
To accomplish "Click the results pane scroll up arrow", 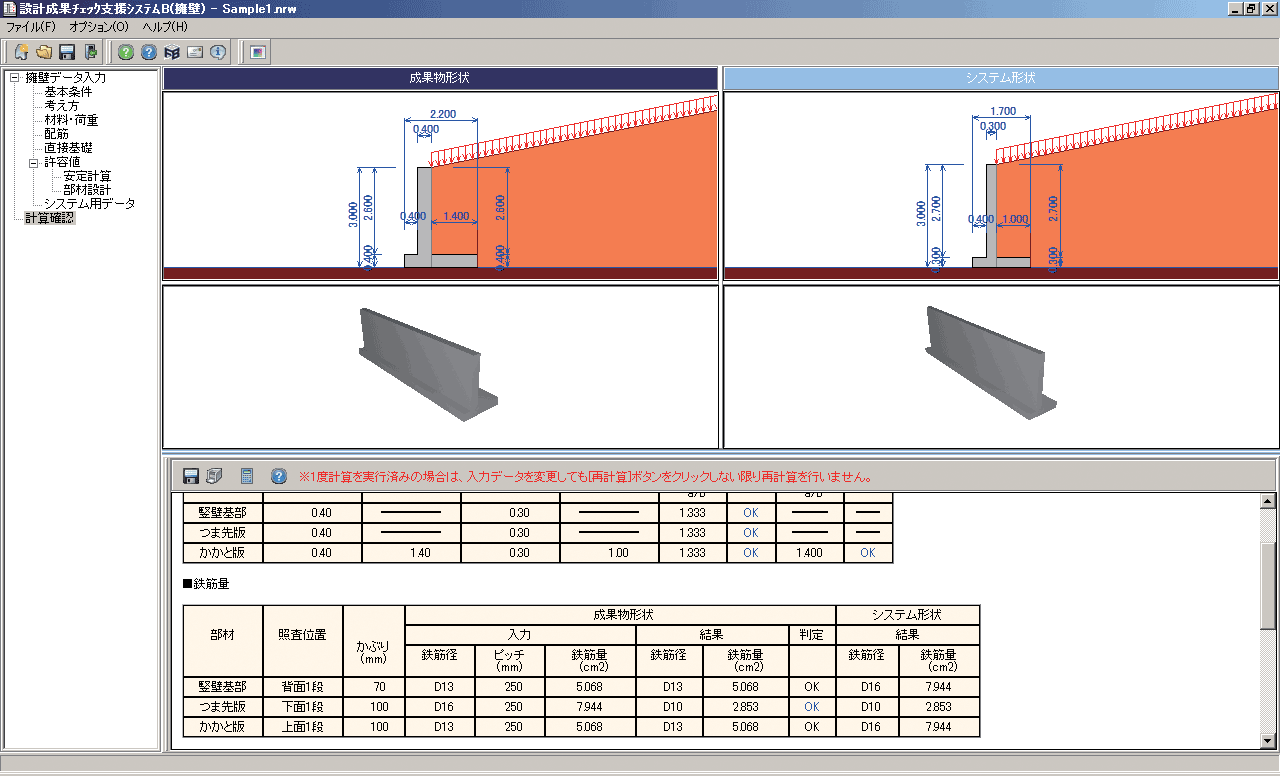I will (1268, 502).
